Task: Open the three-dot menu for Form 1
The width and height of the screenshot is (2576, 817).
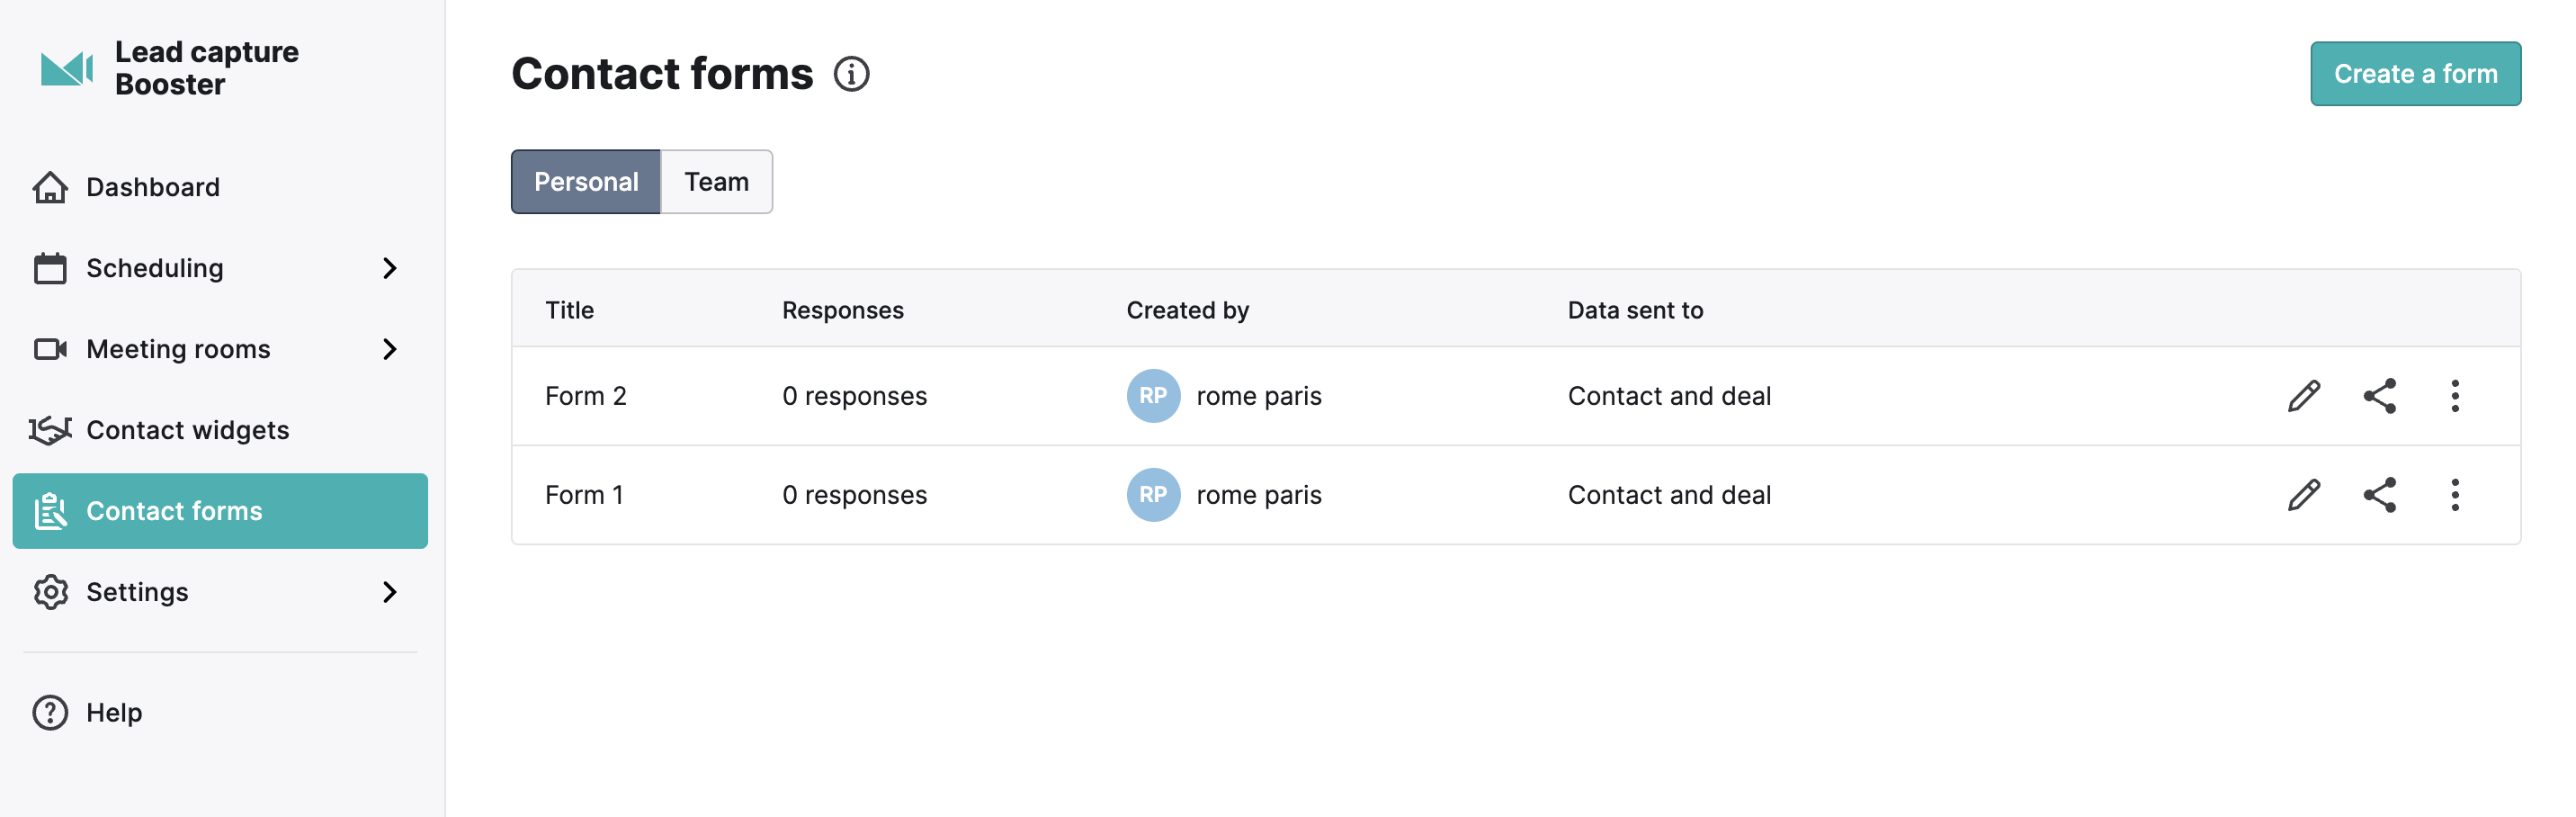Action: [x=2455, y=495]
